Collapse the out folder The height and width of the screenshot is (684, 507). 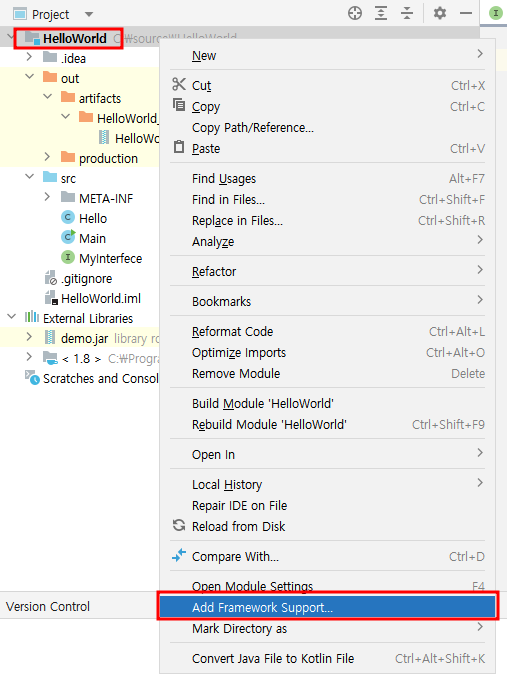click(x=30, y=76)
